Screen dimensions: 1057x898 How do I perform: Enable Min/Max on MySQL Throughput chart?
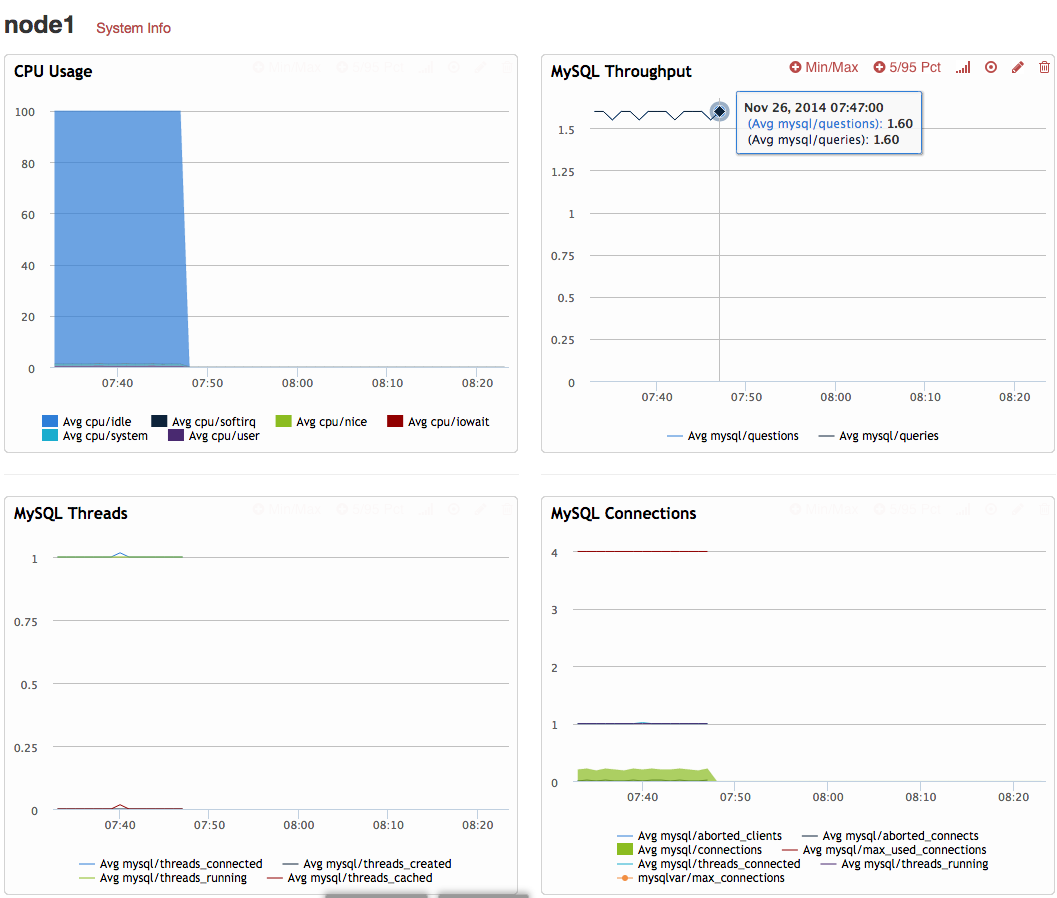tap(824, 67)
